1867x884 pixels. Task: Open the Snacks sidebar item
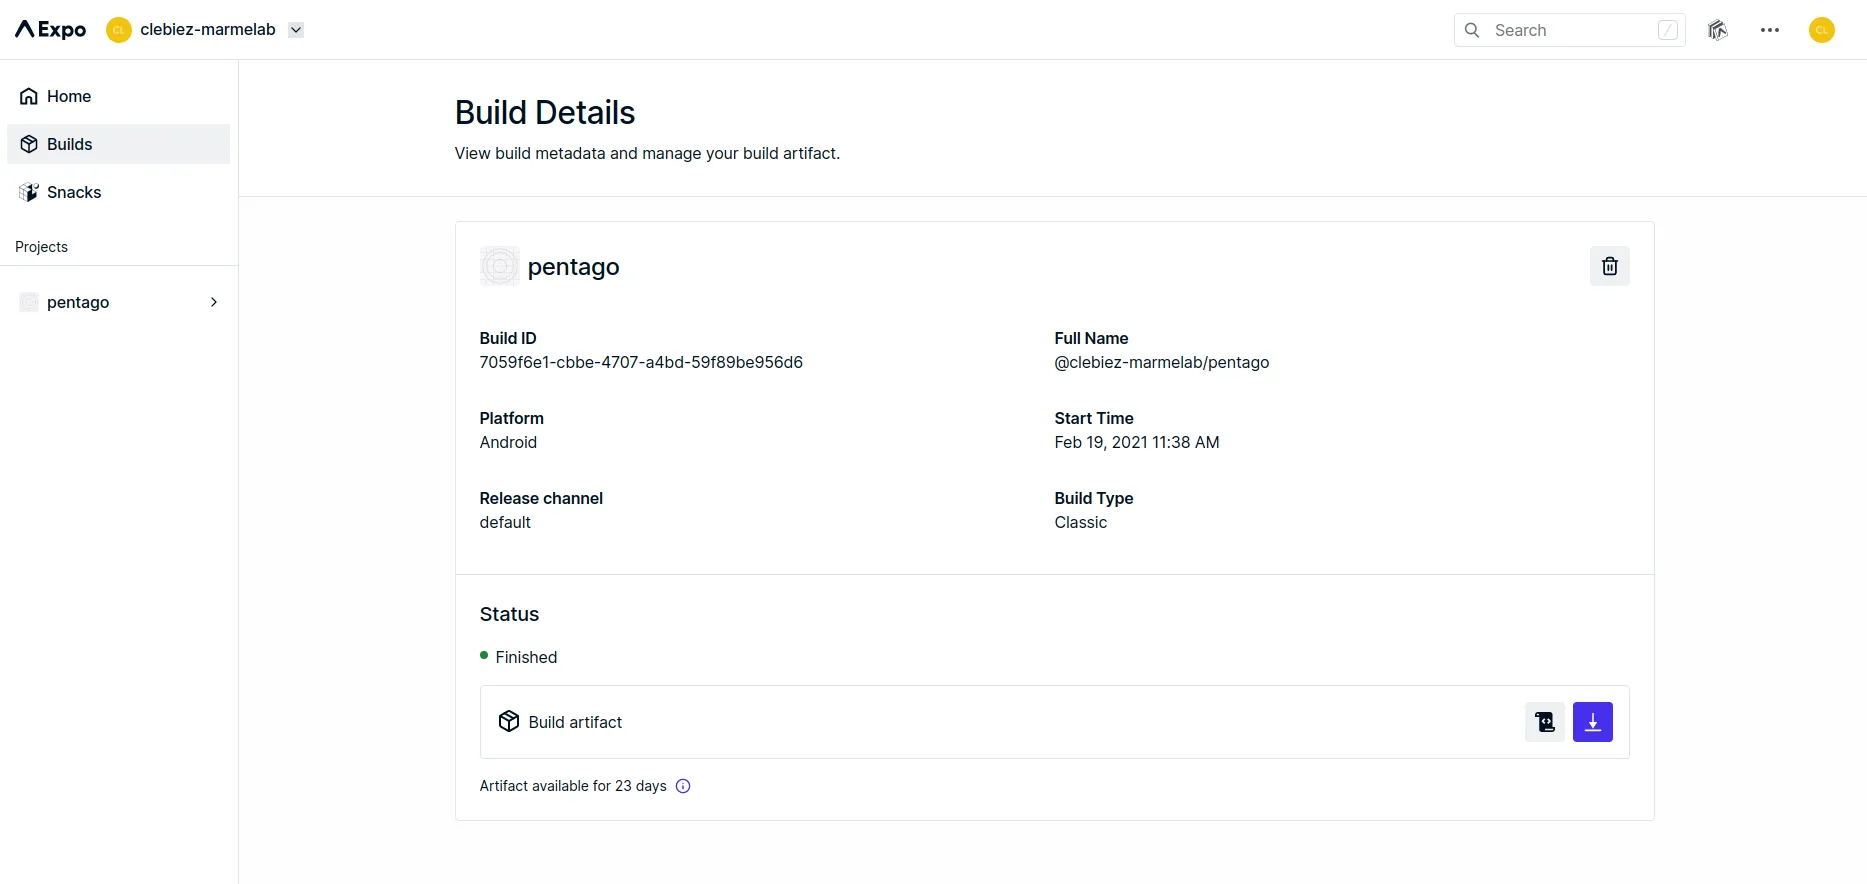73,192
